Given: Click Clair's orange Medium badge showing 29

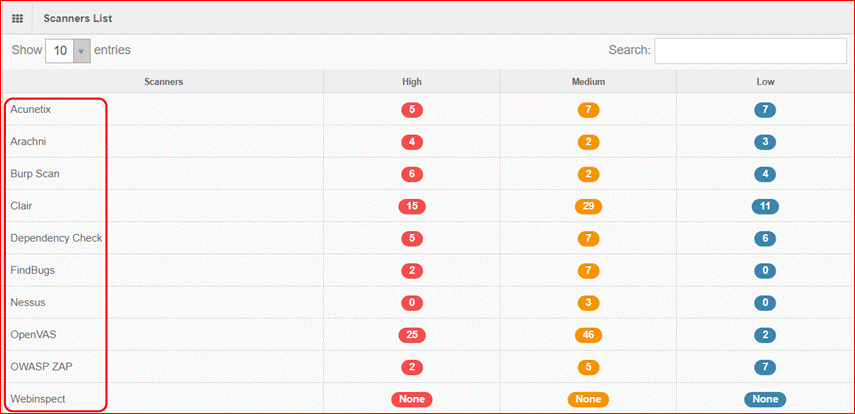Looking at the screenshot, I should coord(588,207).
